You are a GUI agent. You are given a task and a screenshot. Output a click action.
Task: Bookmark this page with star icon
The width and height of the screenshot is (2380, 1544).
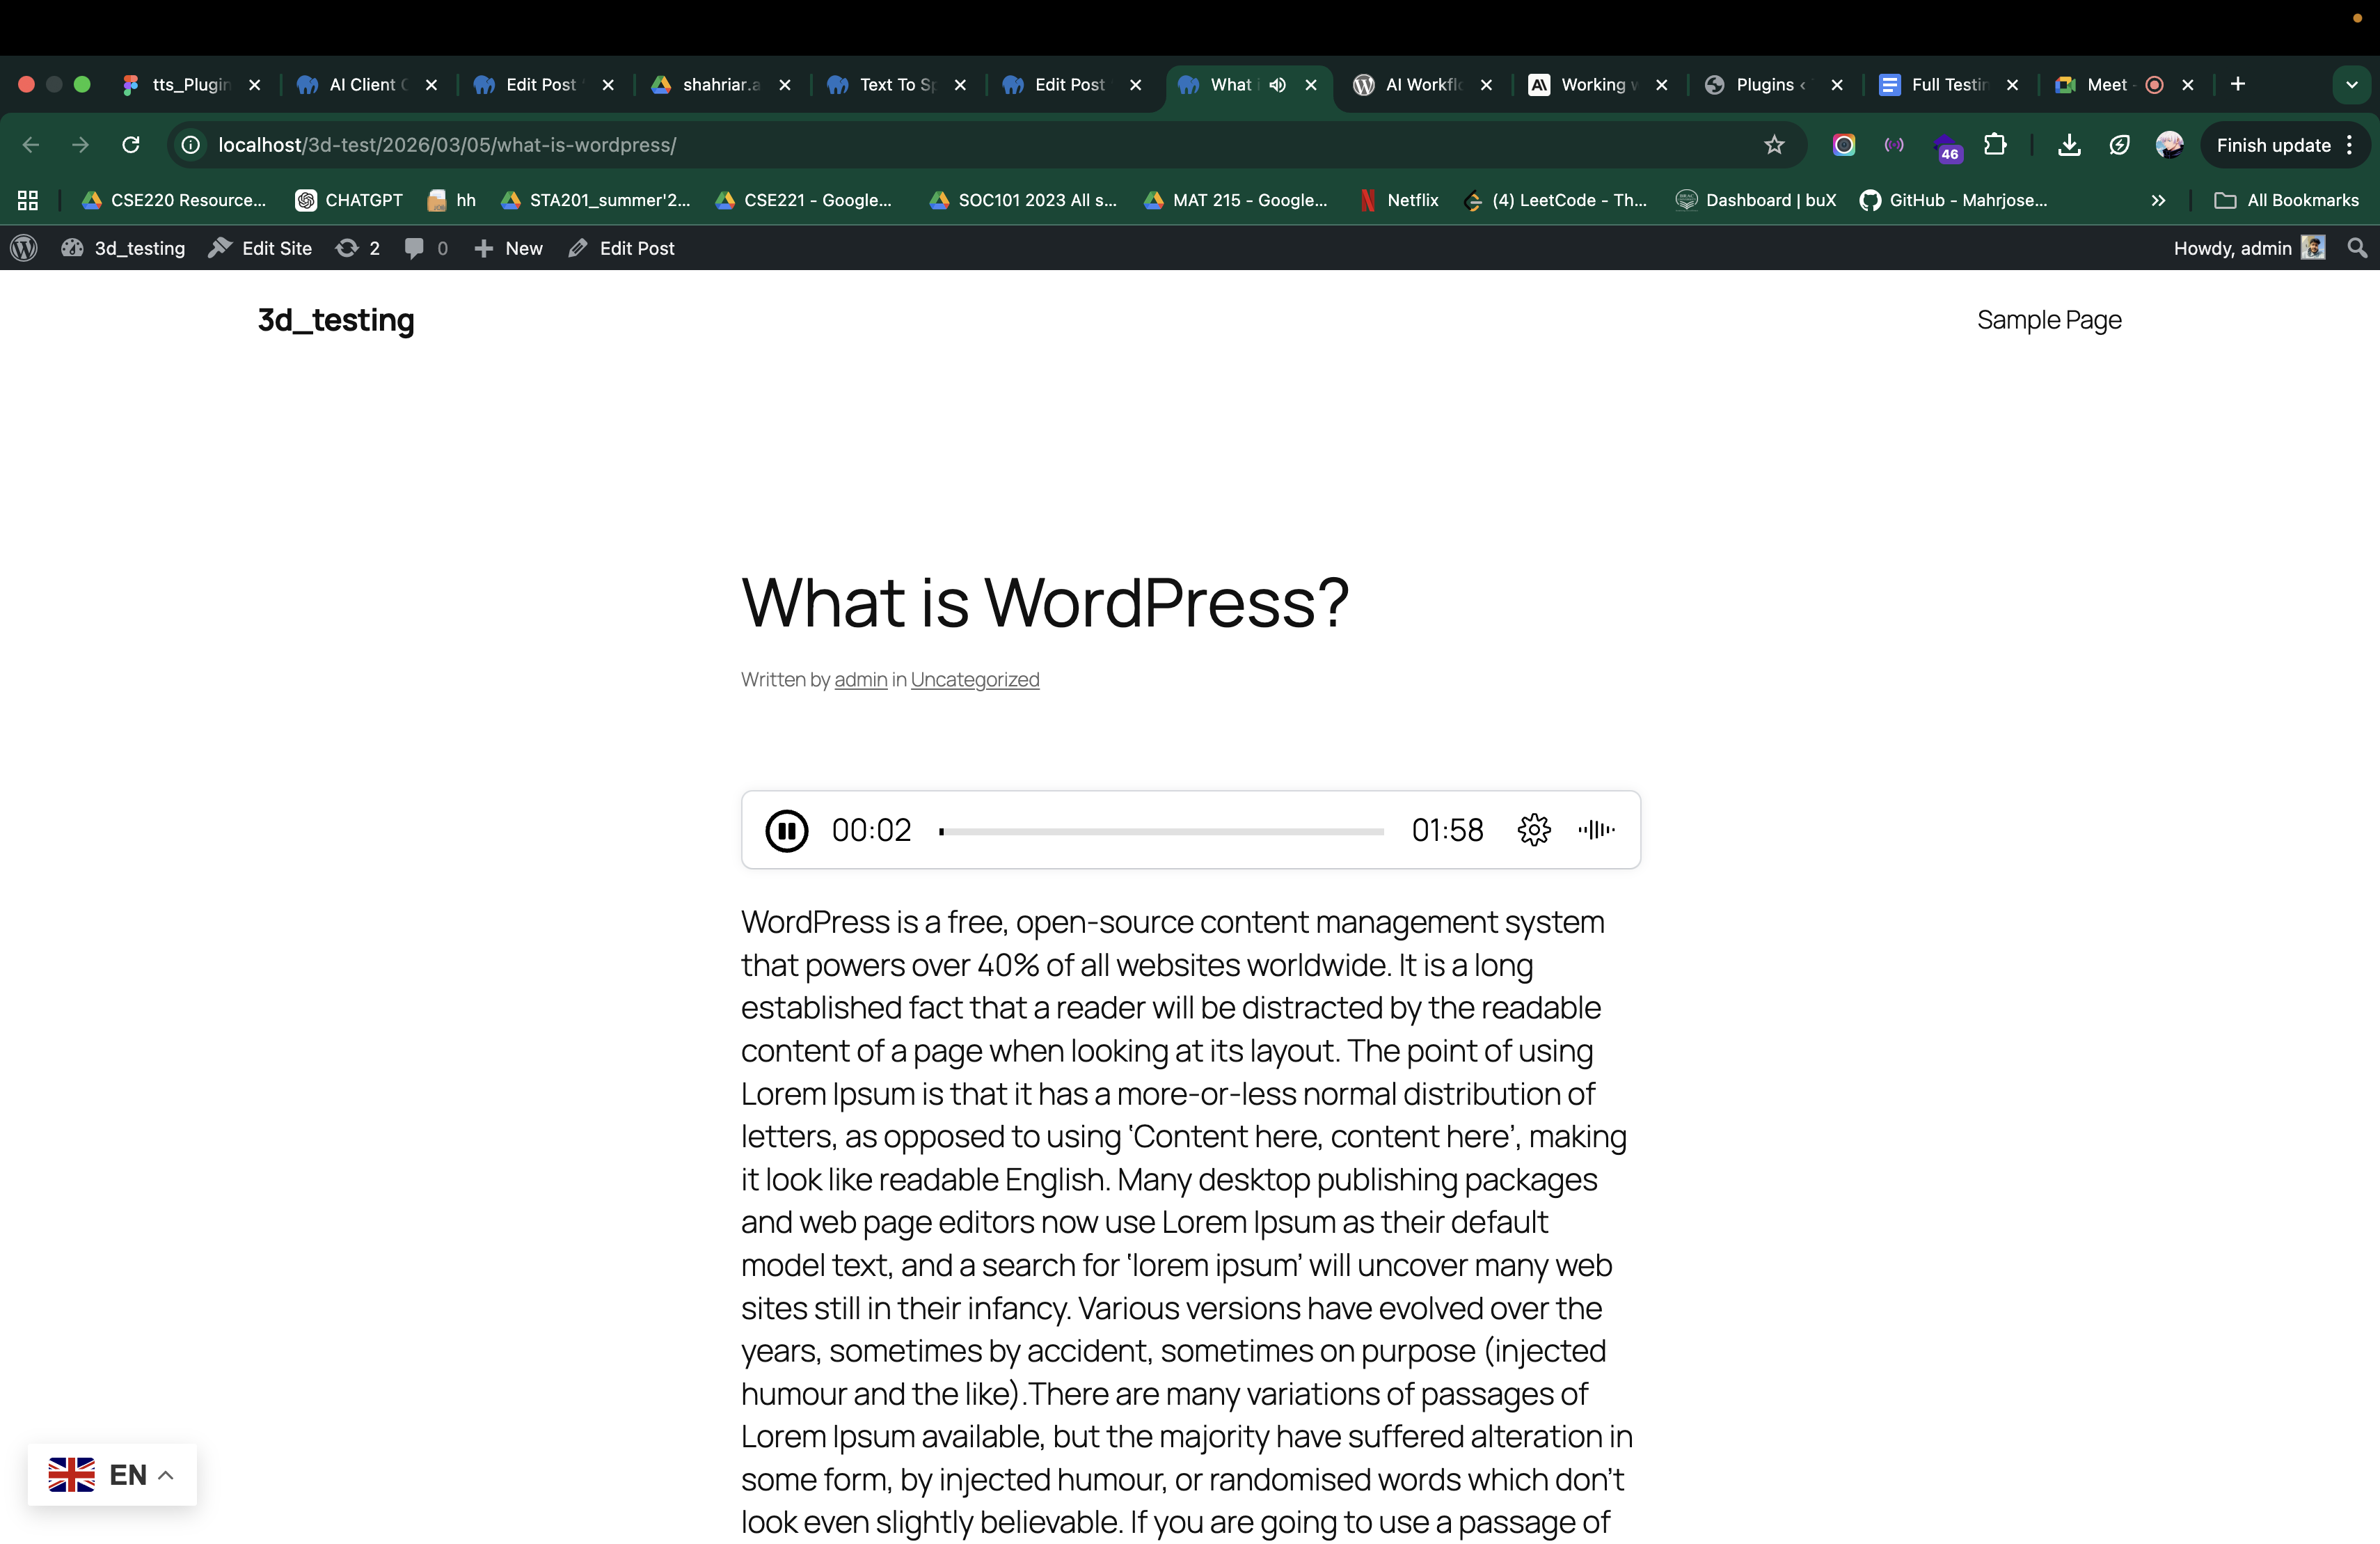[x=1774, y=145]
